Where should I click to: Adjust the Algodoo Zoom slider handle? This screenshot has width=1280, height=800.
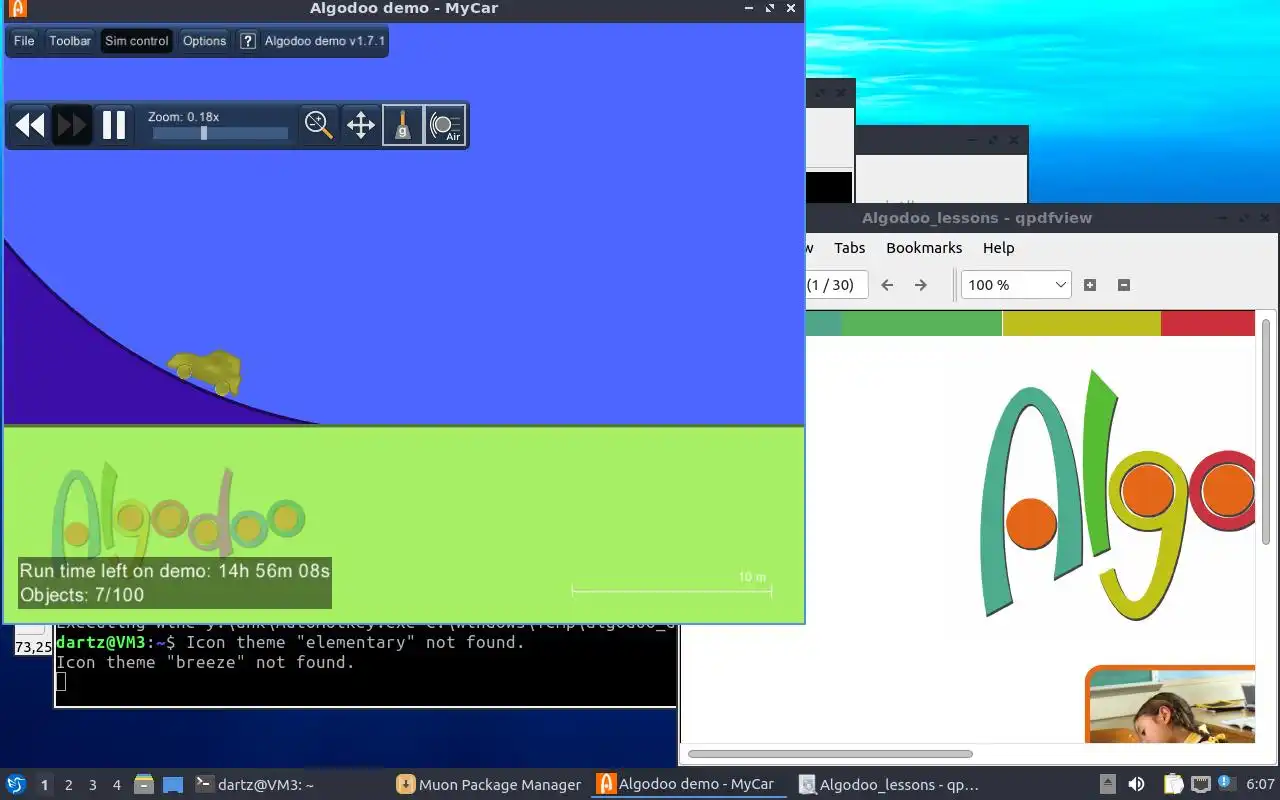click(x=204, y=132)
